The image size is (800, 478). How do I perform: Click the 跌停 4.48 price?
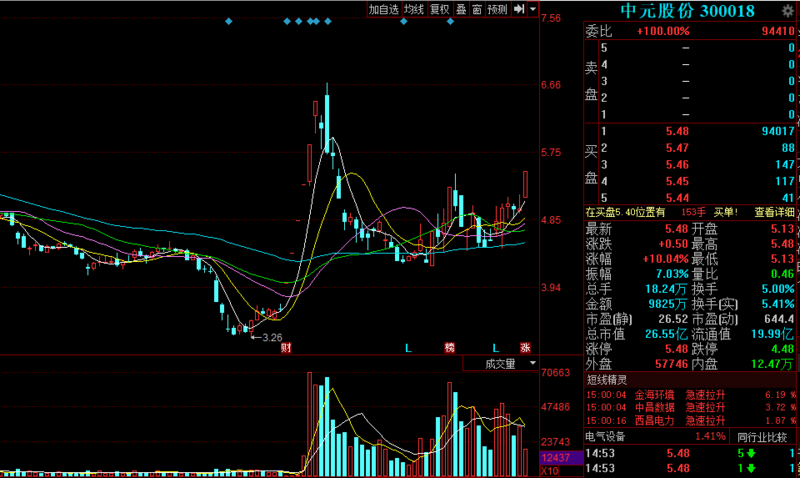point(783,349)
